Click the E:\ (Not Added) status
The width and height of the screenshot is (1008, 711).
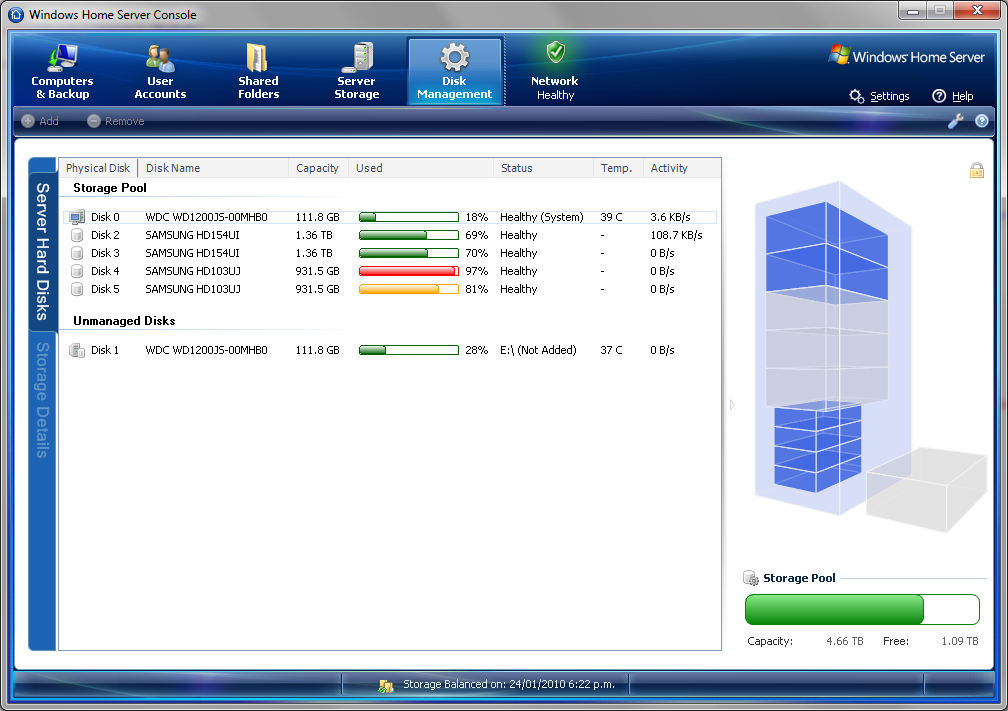coord(538,350)
